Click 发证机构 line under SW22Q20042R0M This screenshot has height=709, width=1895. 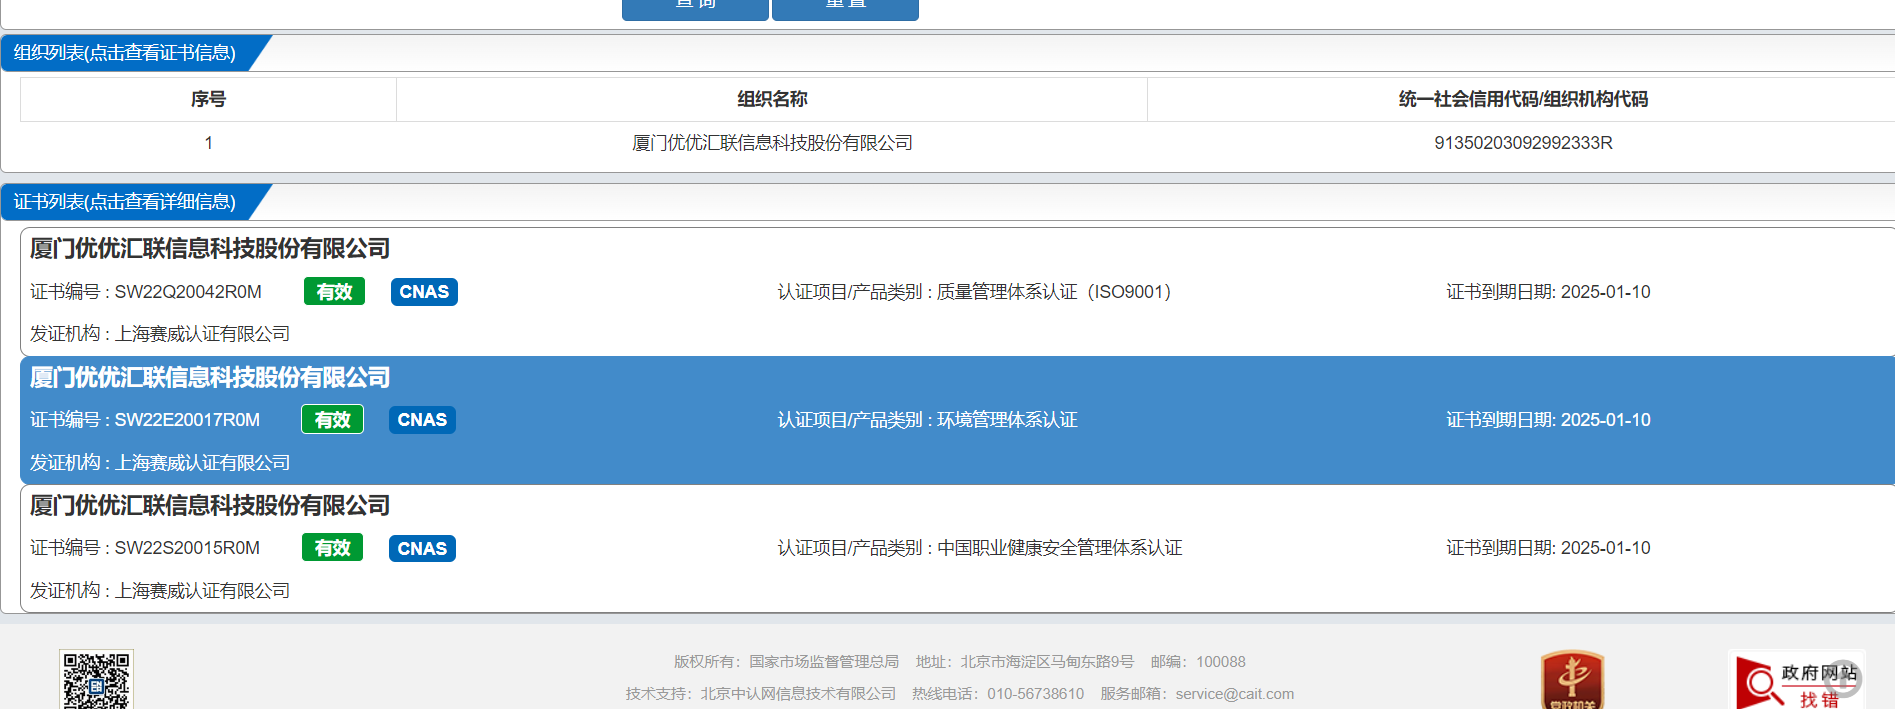tap(160, 334)
